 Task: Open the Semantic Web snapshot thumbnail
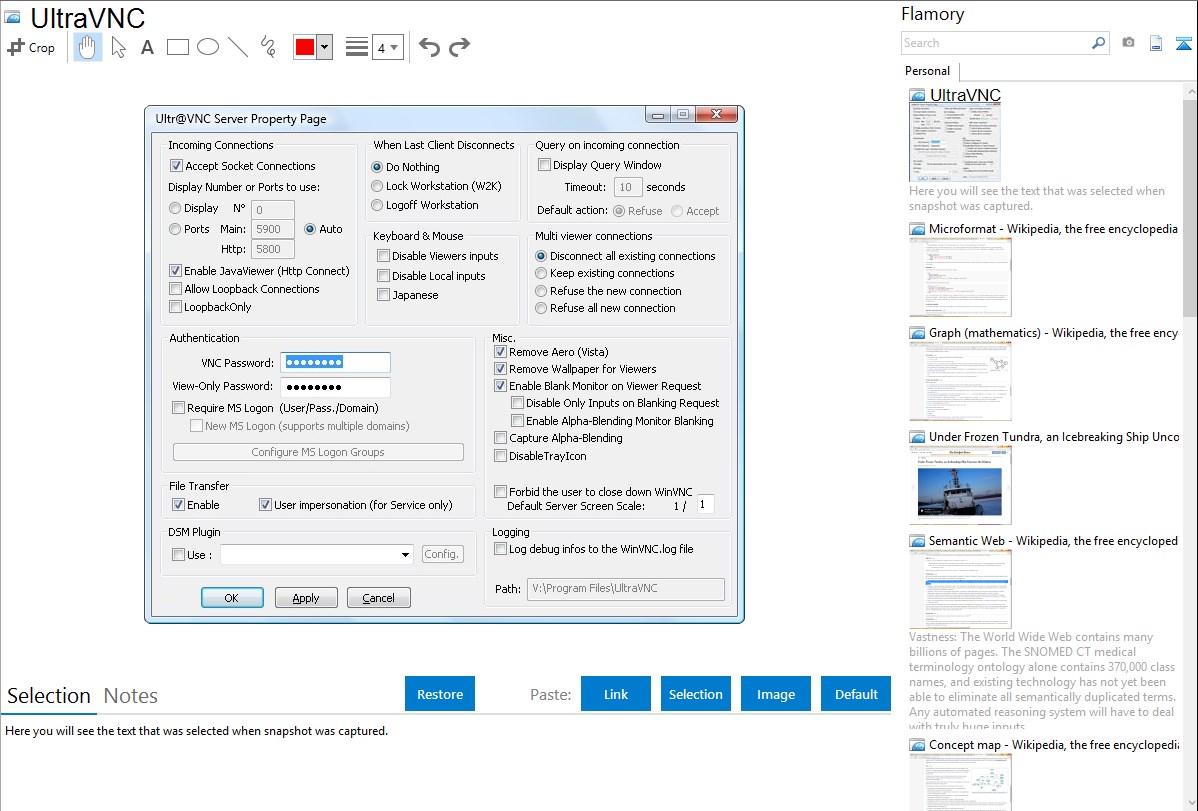[960, 589]
